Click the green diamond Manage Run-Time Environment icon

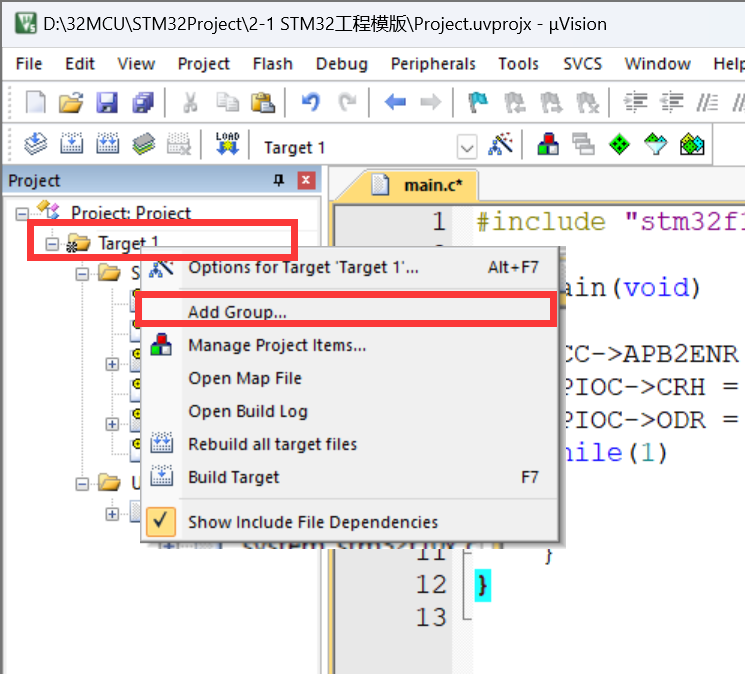pyautogui.click(x=619, y=144)
